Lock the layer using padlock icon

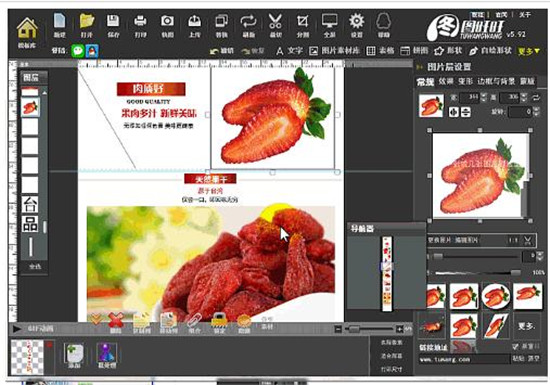[x=219, y=323]
